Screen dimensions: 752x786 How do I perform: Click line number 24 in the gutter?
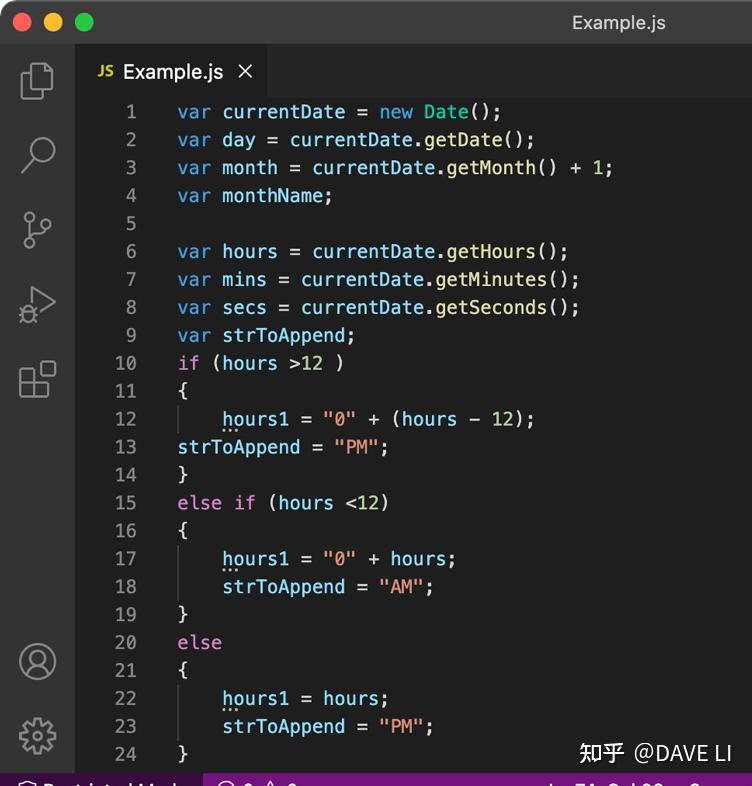point(125,754)
